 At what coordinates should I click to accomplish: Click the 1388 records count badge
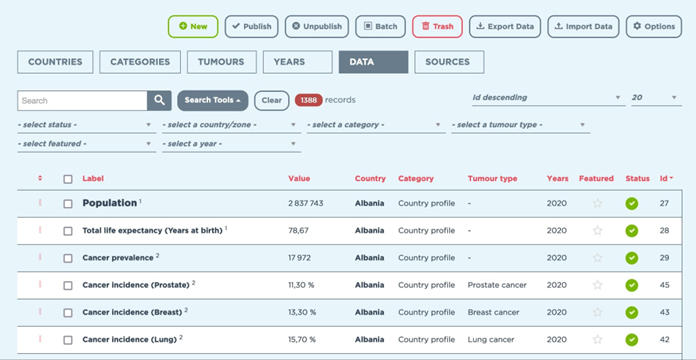[308, 100]
